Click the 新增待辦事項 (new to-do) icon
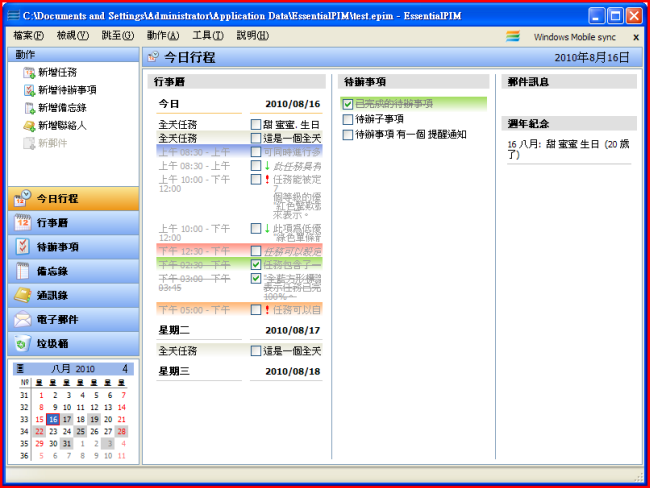650x488 pixels. 28,90
